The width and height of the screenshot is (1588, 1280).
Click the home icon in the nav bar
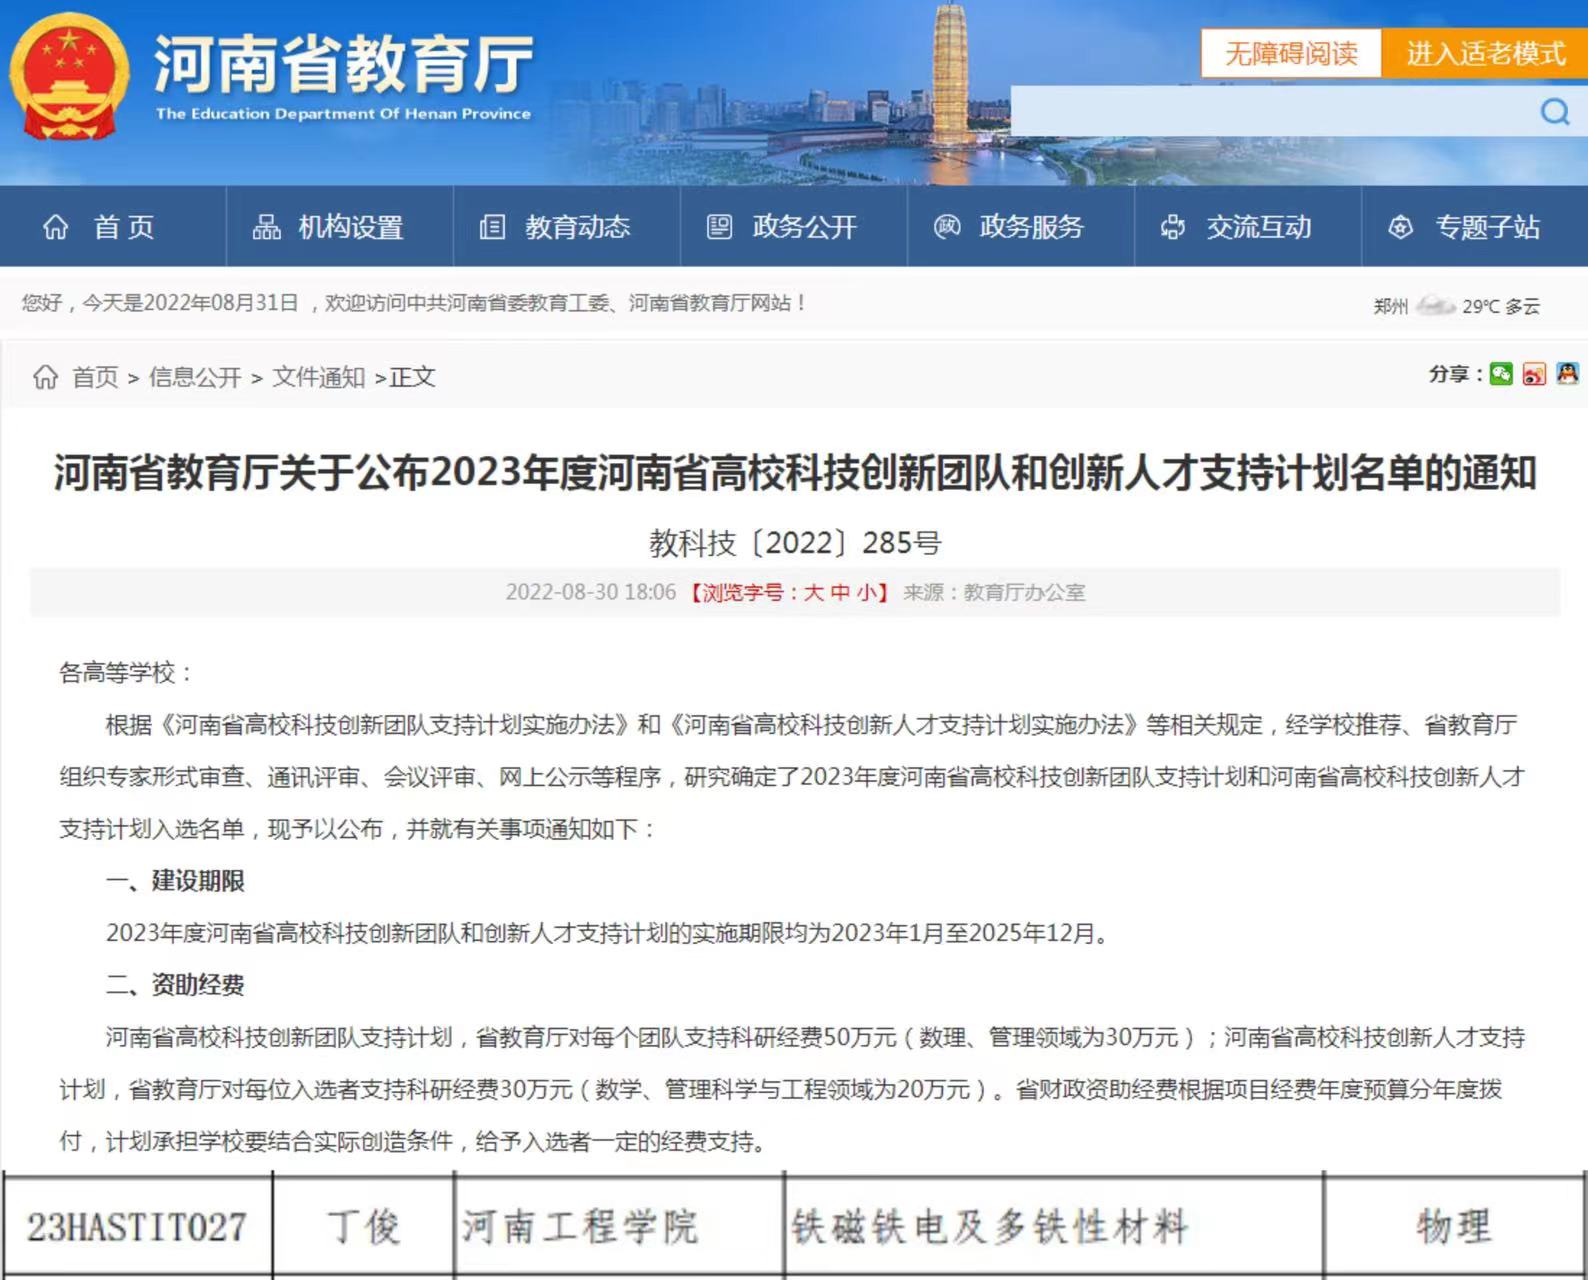[x=56, y=227]
